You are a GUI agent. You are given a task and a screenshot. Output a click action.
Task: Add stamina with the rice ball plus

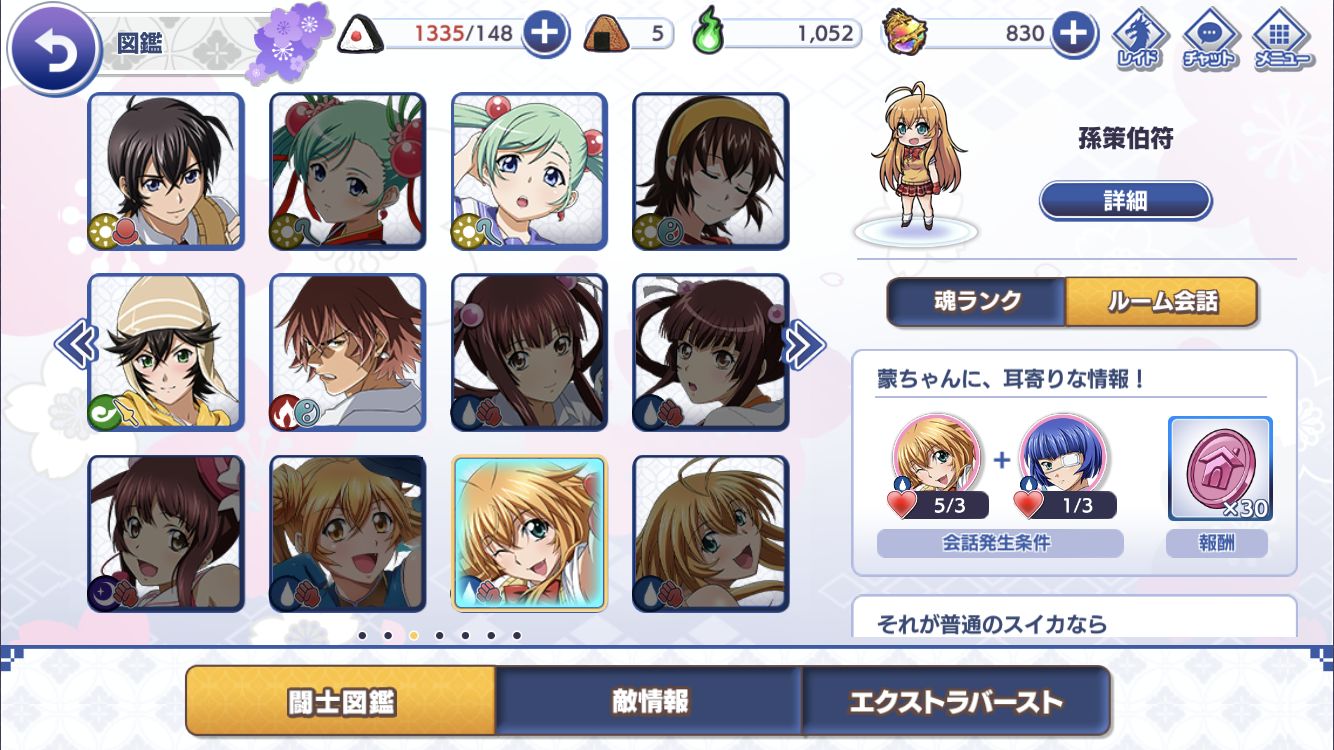click(x=543, y=34)
